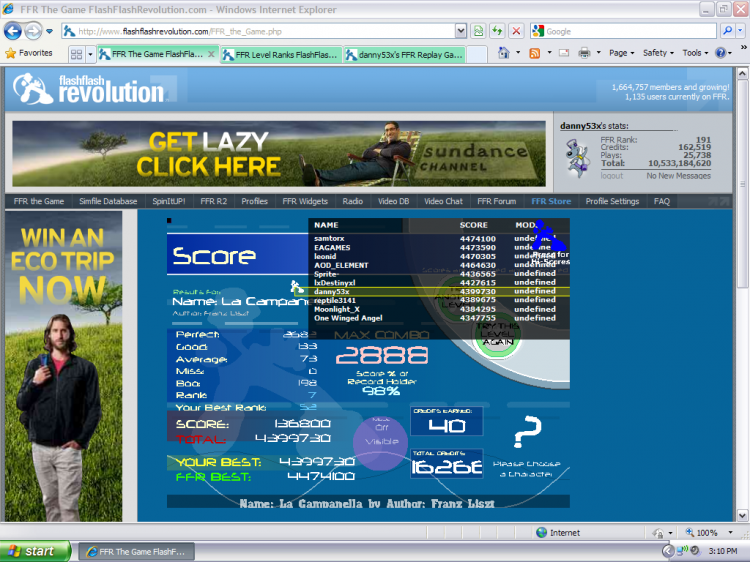Click the logout link

[612, 176]
